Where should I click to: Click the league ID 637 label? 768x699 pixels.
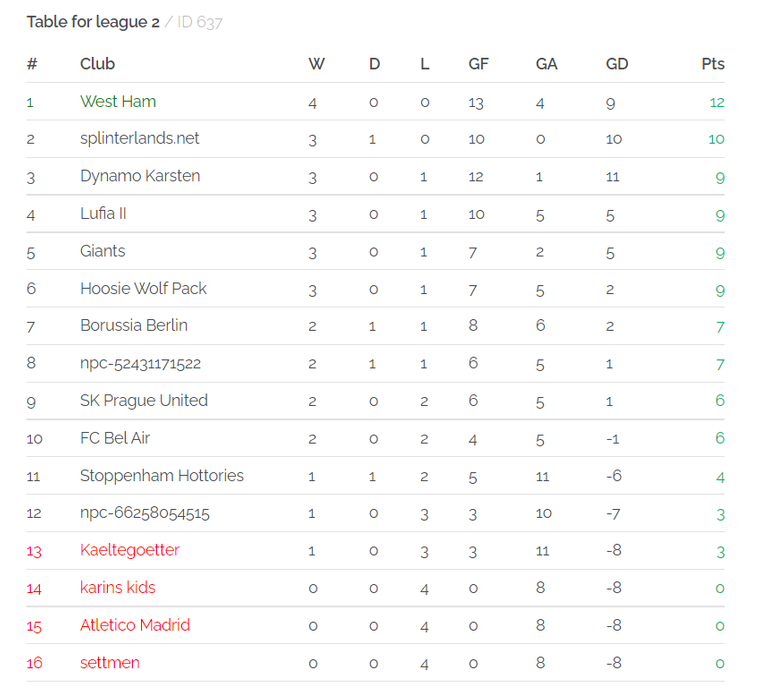(x=200, y=22)
